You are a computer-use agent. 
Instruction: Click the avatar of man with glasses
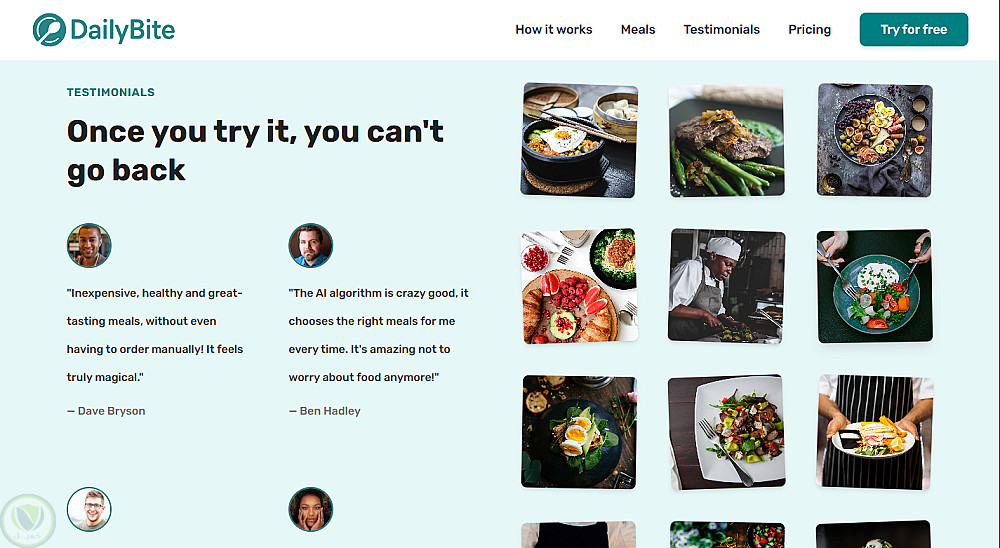pos(89,509)
